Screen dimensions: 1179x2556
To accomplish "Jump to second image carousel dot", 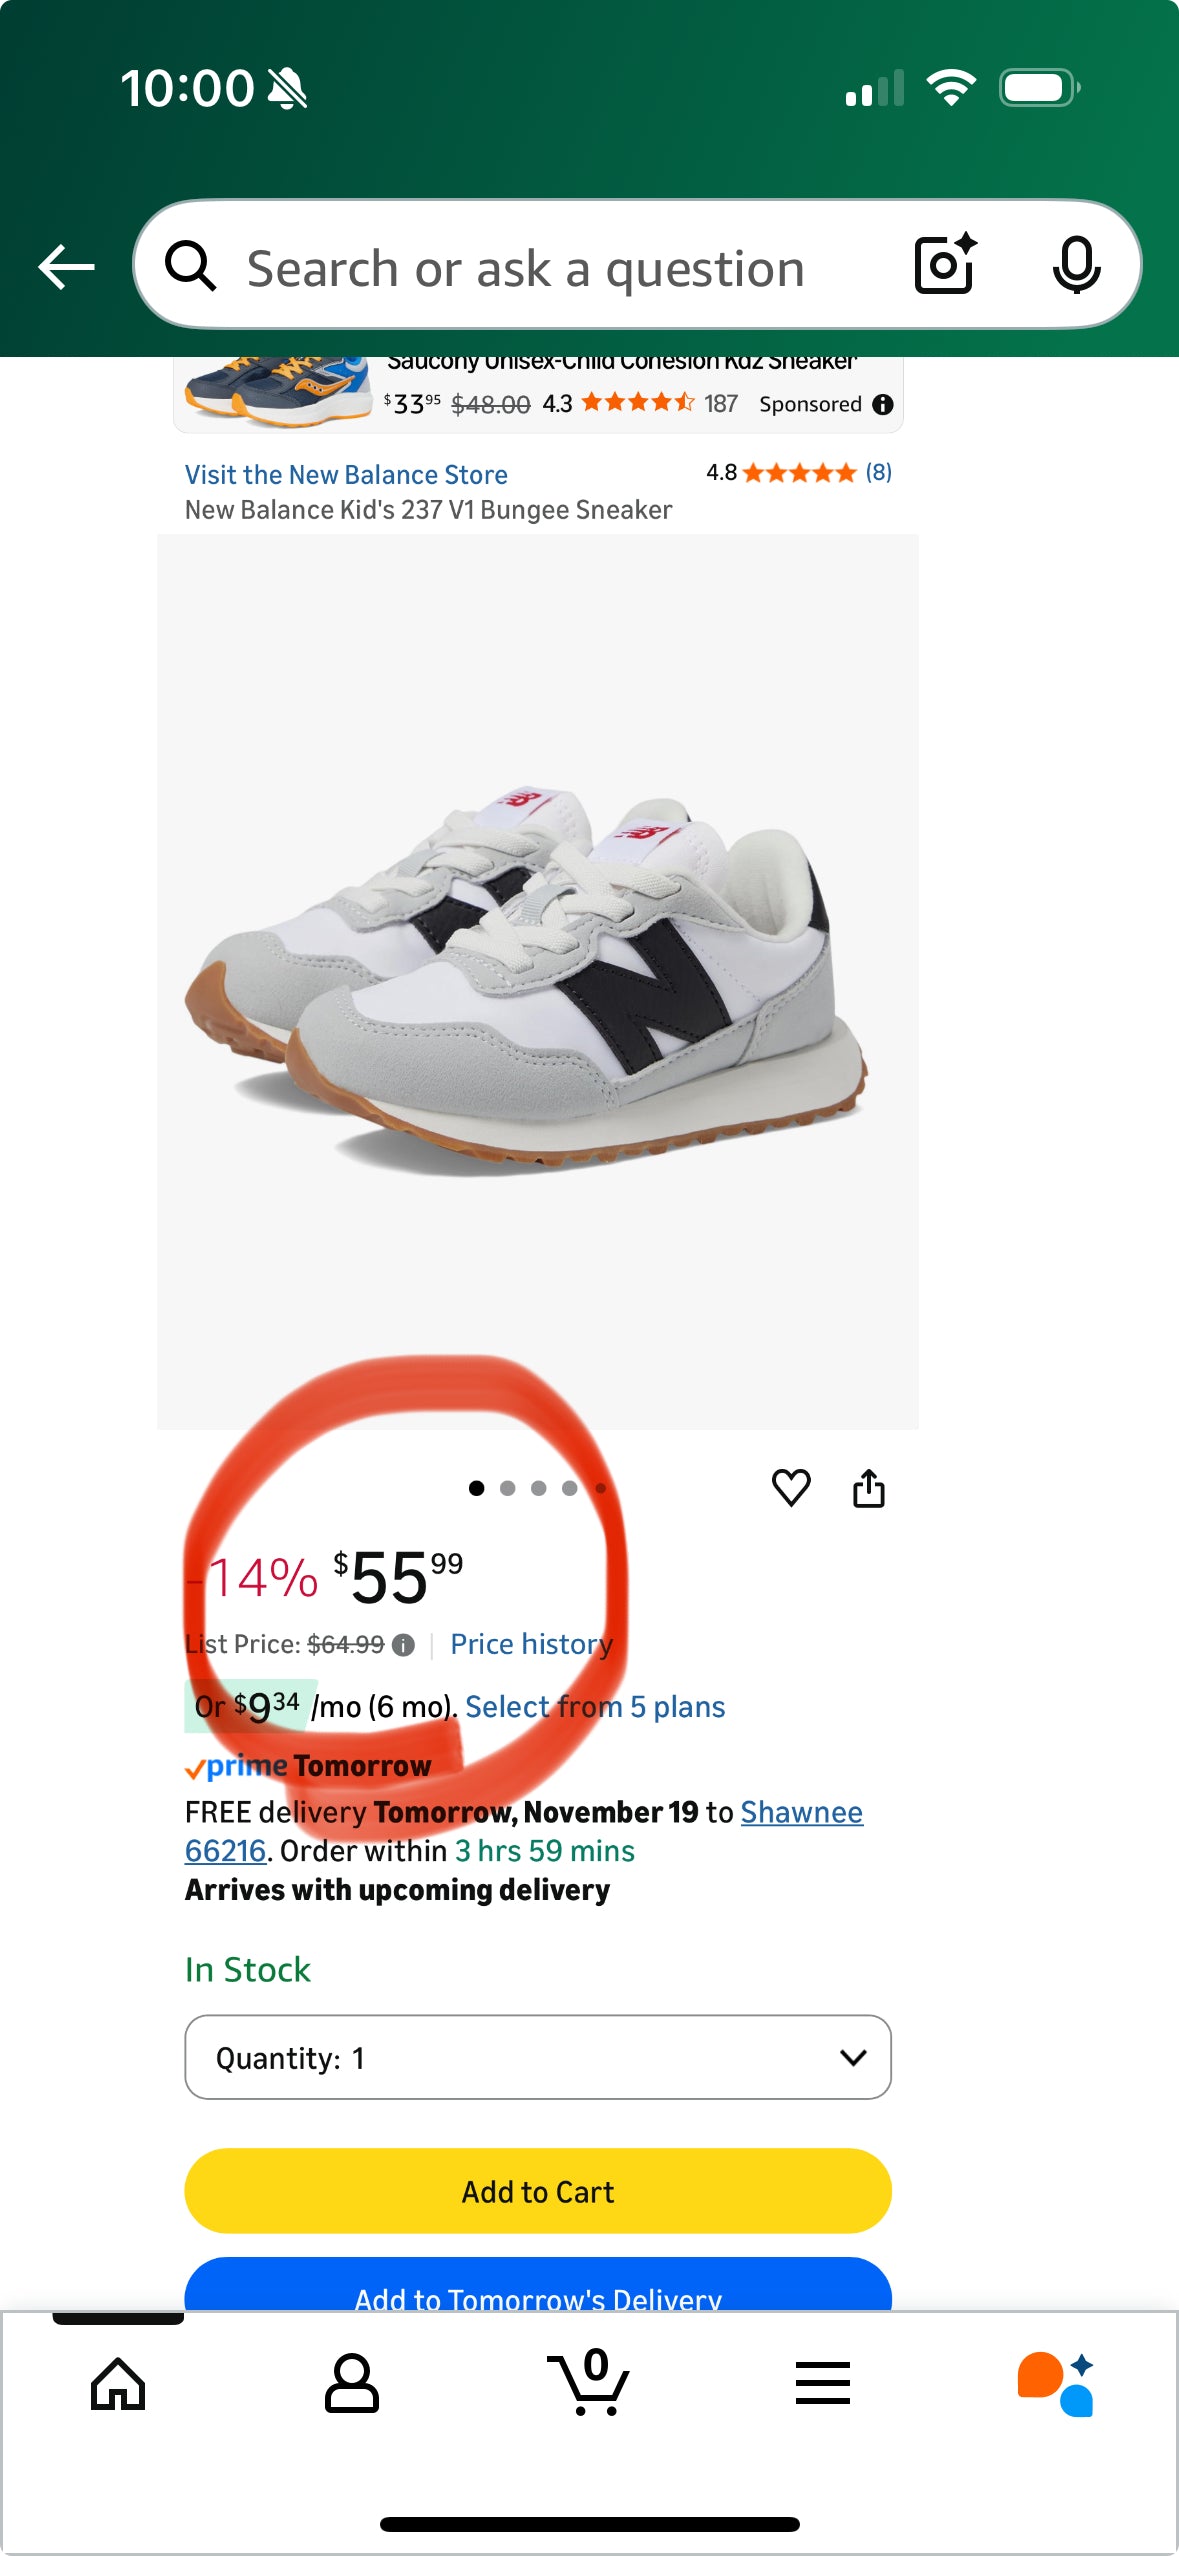I will click(x=508, y=1488).
